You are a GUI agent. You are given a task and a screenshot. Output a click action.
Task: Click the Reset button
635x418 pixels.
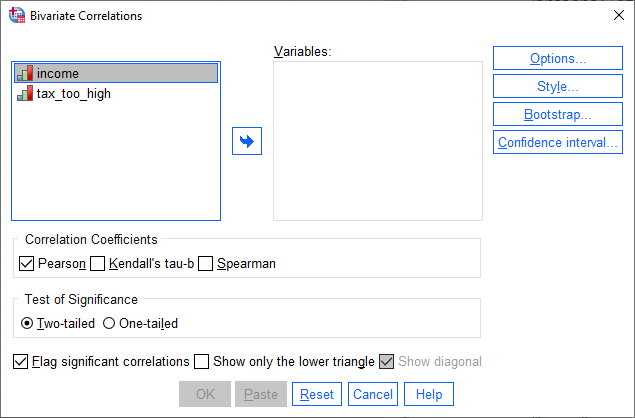click(x=317, y=394)
